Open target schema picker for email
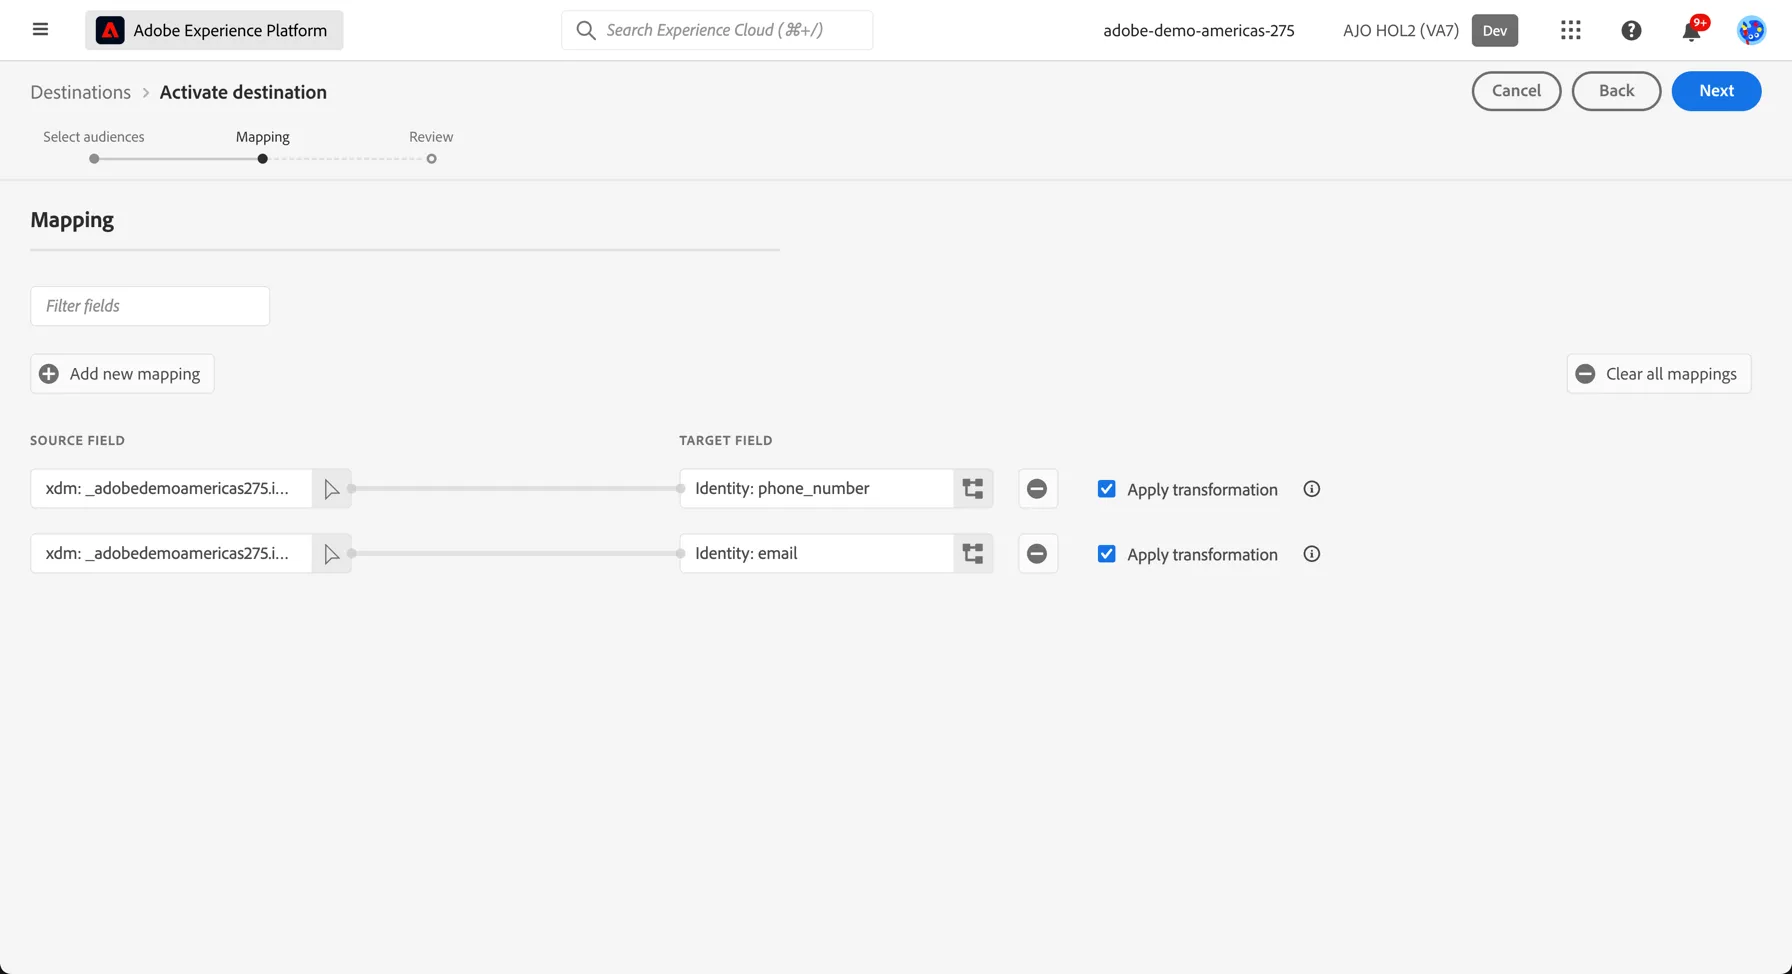Image resolution: width=1792 pixels, height=974 pixels. 973,554
